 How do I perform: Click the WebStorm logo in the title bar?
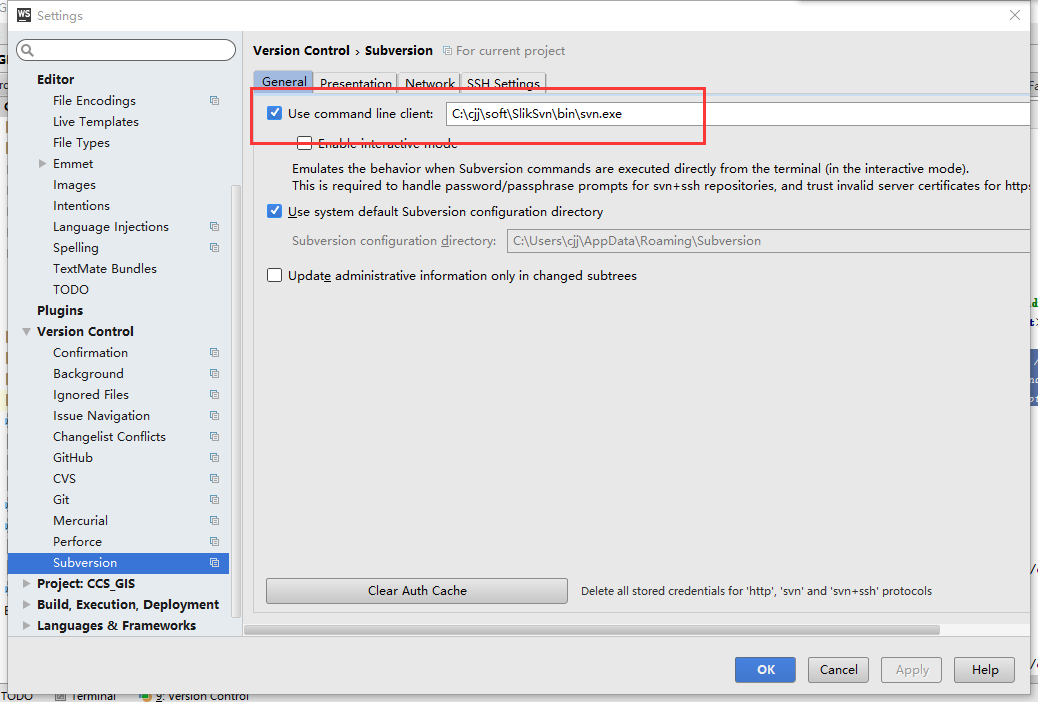(24, 15)
